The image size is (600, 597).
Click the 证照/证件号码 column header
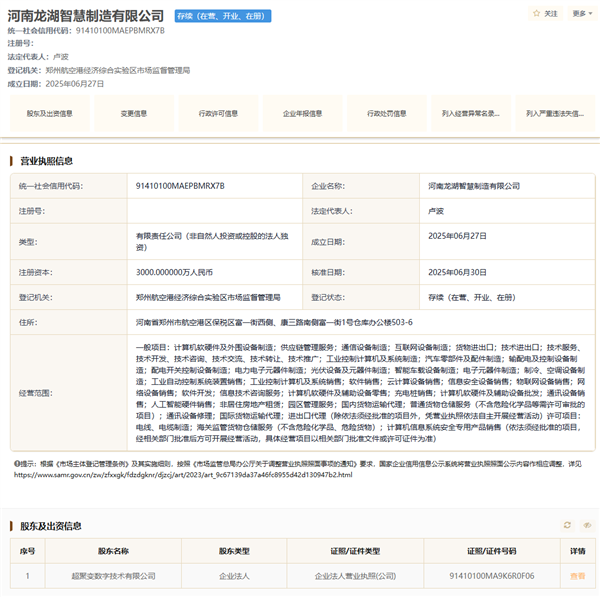(492, 551)
